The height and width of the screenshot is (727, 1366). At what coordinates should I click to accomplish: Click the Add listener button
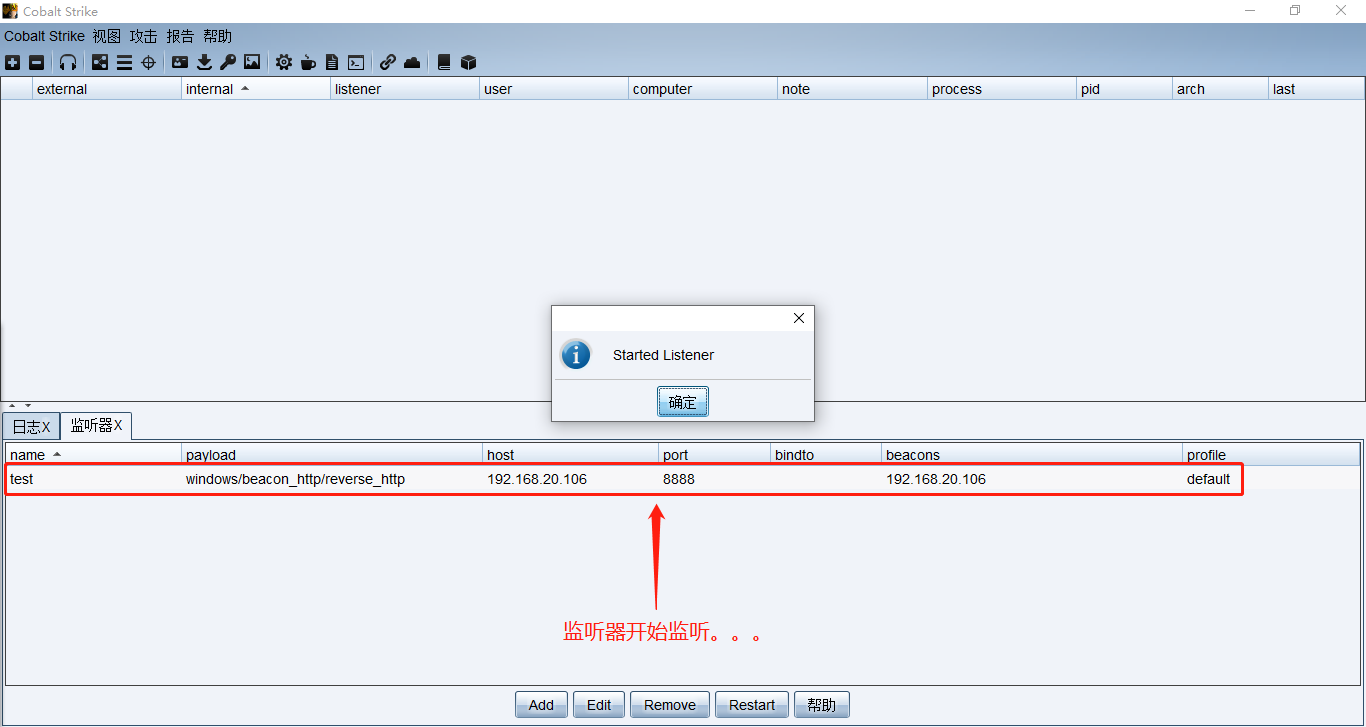click(x=541, y=704)
